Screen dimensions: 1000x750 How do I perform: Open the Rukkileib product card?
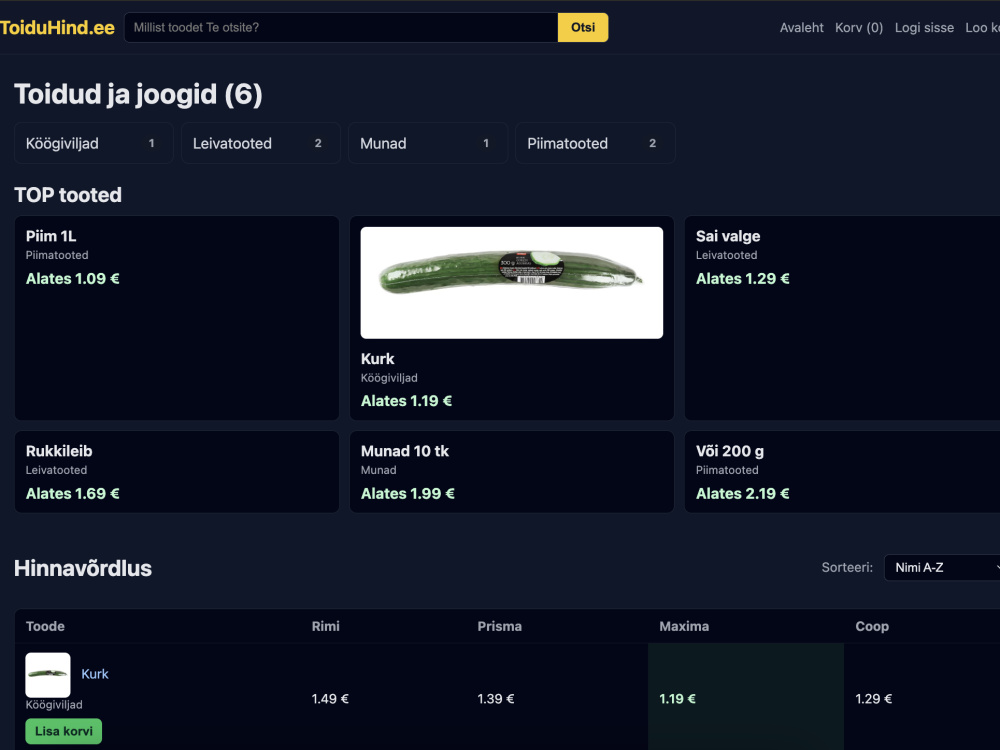tap(177, 471)
